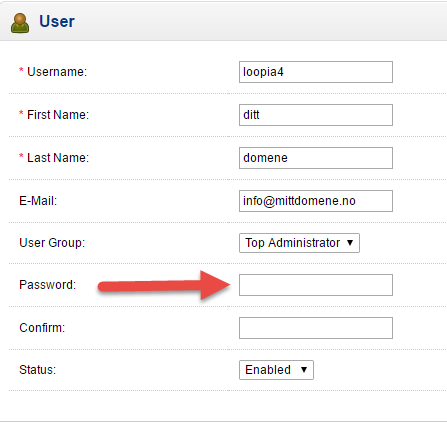Focus the Username field containing loopia4
The height and width of the screenshot is (432, 447).
(316, 72)
